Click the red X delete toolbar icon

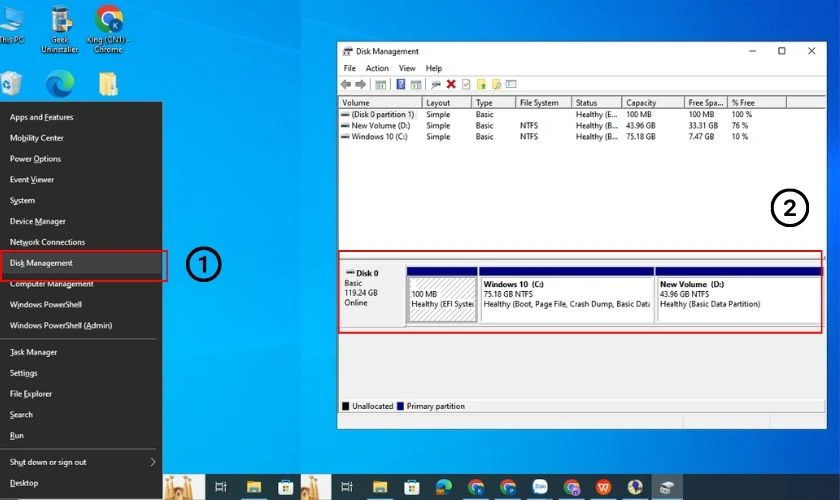click(451, 84)
